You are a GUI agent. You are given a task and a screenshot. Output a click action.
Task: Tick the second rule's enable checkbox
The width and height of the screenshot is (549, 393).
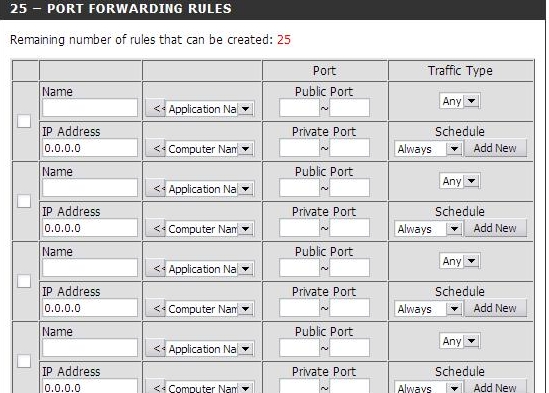[24, 201]
